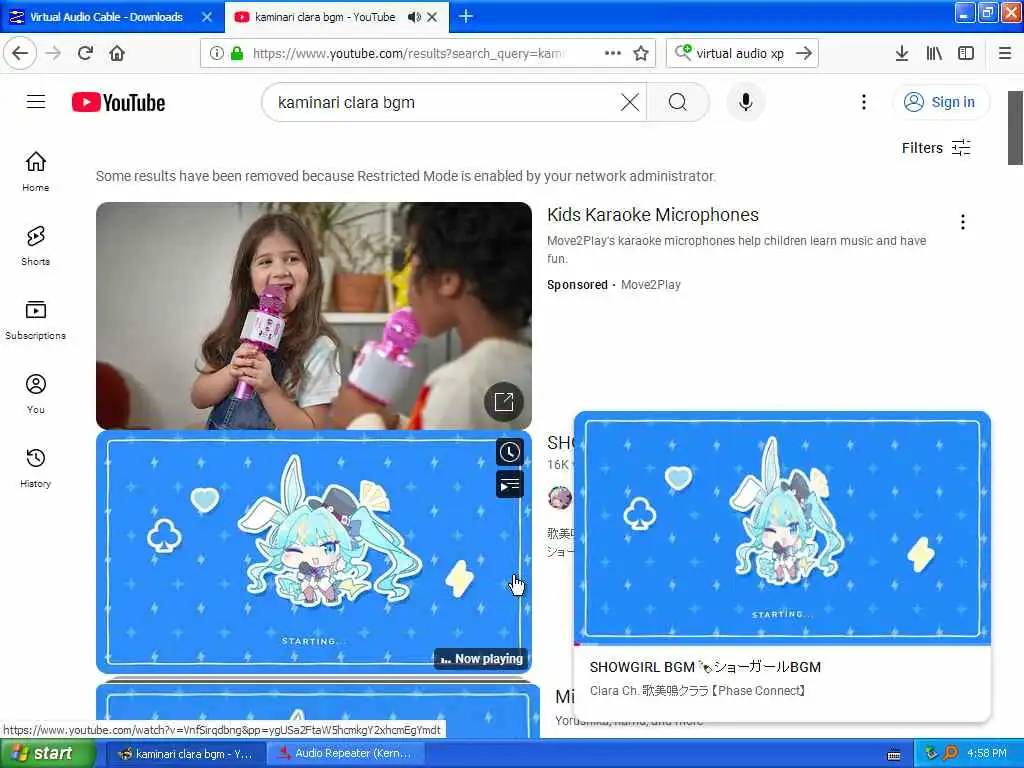
Task: Click the page vertical scrollbar thumb
Action: (x=1015, y=127)
